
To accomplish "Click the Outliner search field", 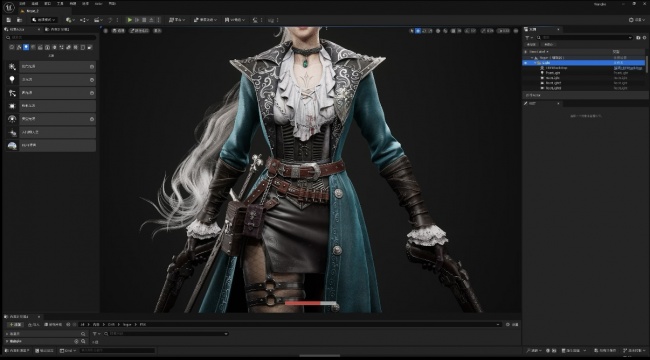I will point(585,37).
